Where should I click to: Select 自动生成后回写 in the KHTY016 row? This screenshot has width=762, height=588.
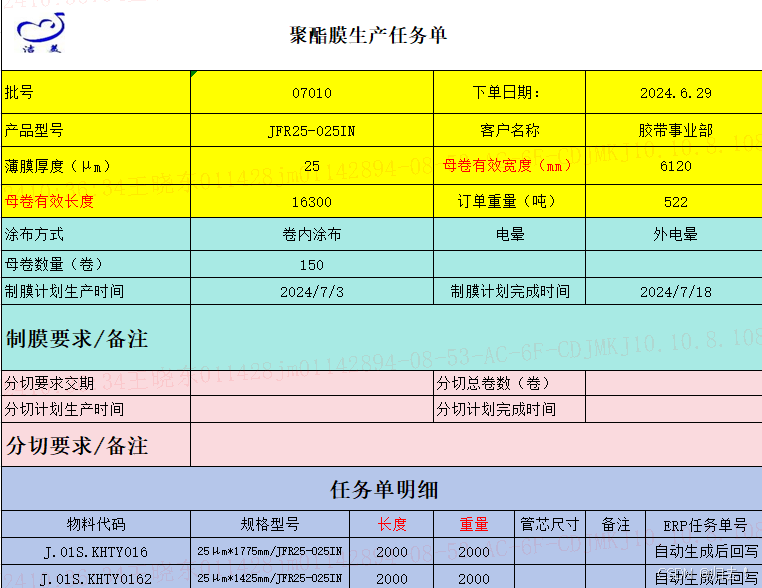(706, 552)
